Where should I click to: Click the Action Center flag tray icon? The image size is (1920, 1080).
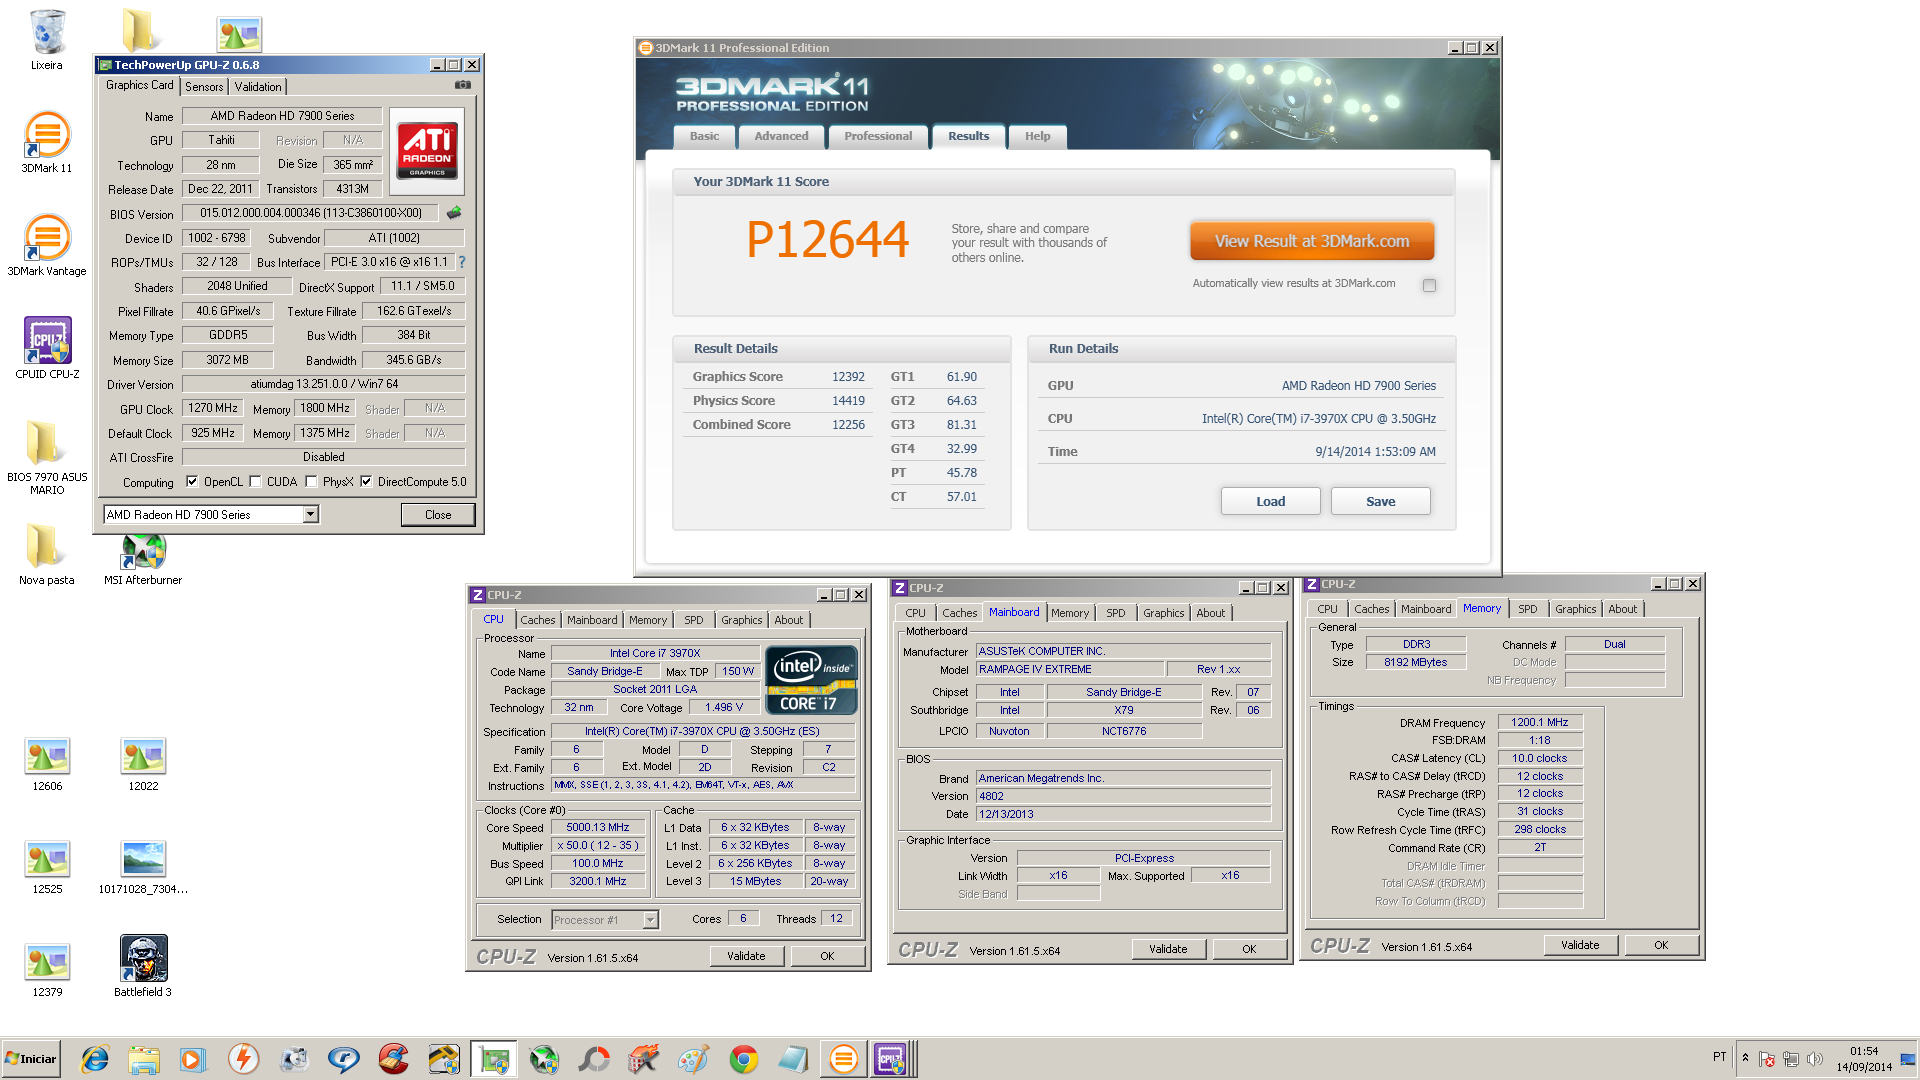click(1767, 1059)
